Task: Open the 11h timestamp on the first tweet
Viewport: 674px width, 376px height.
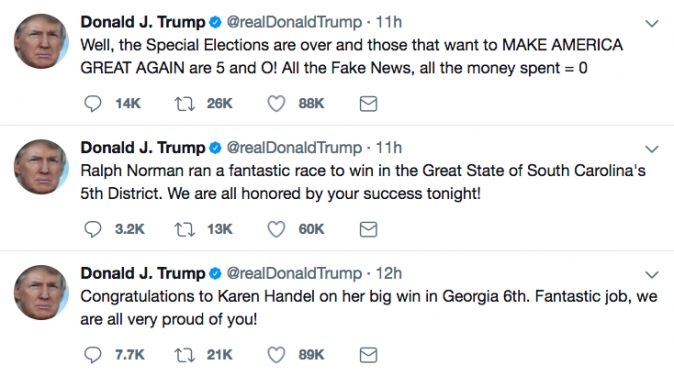Action: coord(389,22)
